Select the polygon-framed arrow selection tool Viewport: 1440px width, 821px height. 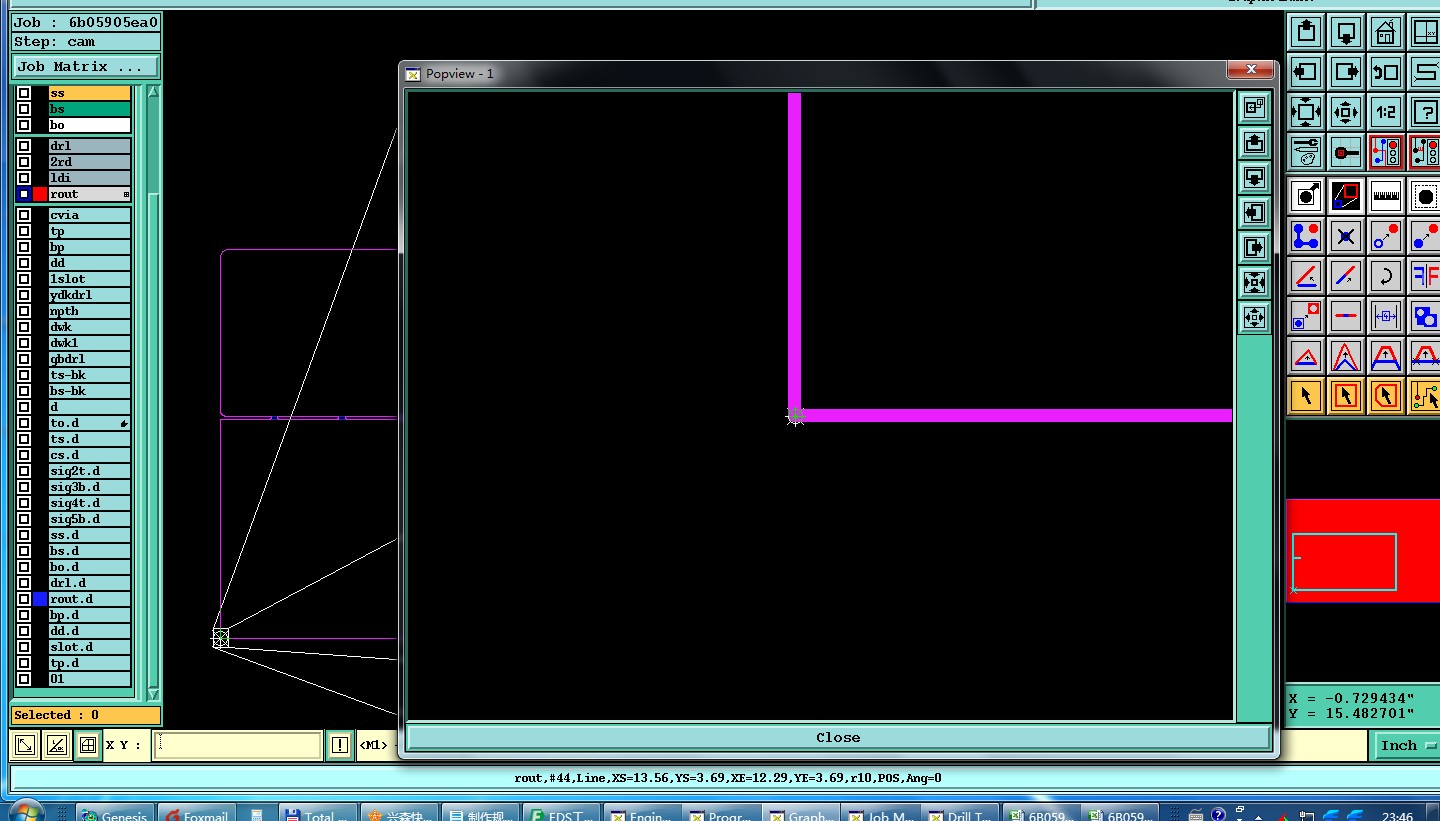tap(1386, 396)
